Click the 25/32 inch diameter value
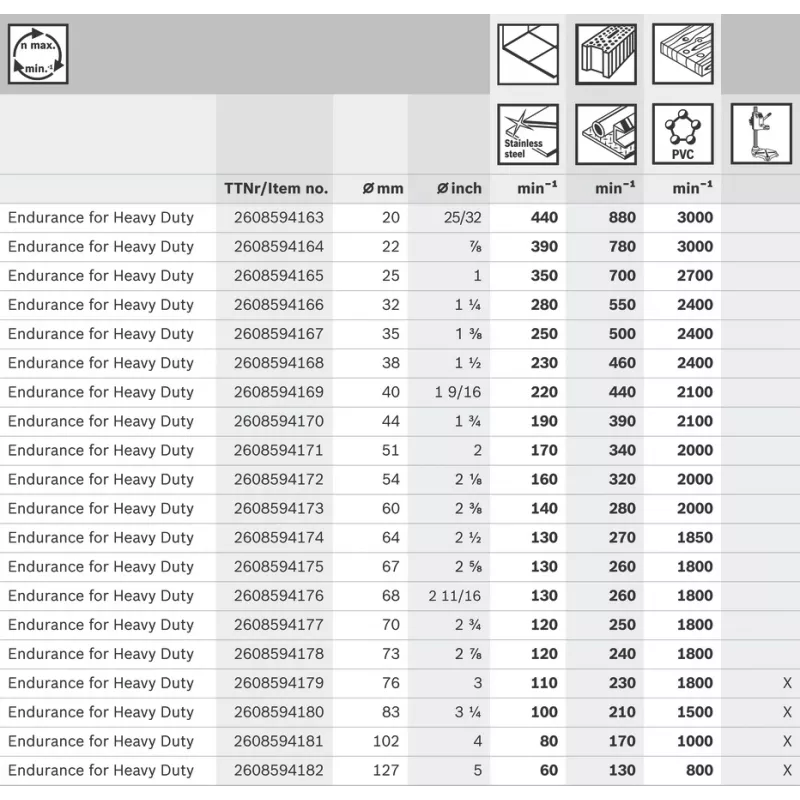Screen dimensions: 800x800 tap(462, 217)
